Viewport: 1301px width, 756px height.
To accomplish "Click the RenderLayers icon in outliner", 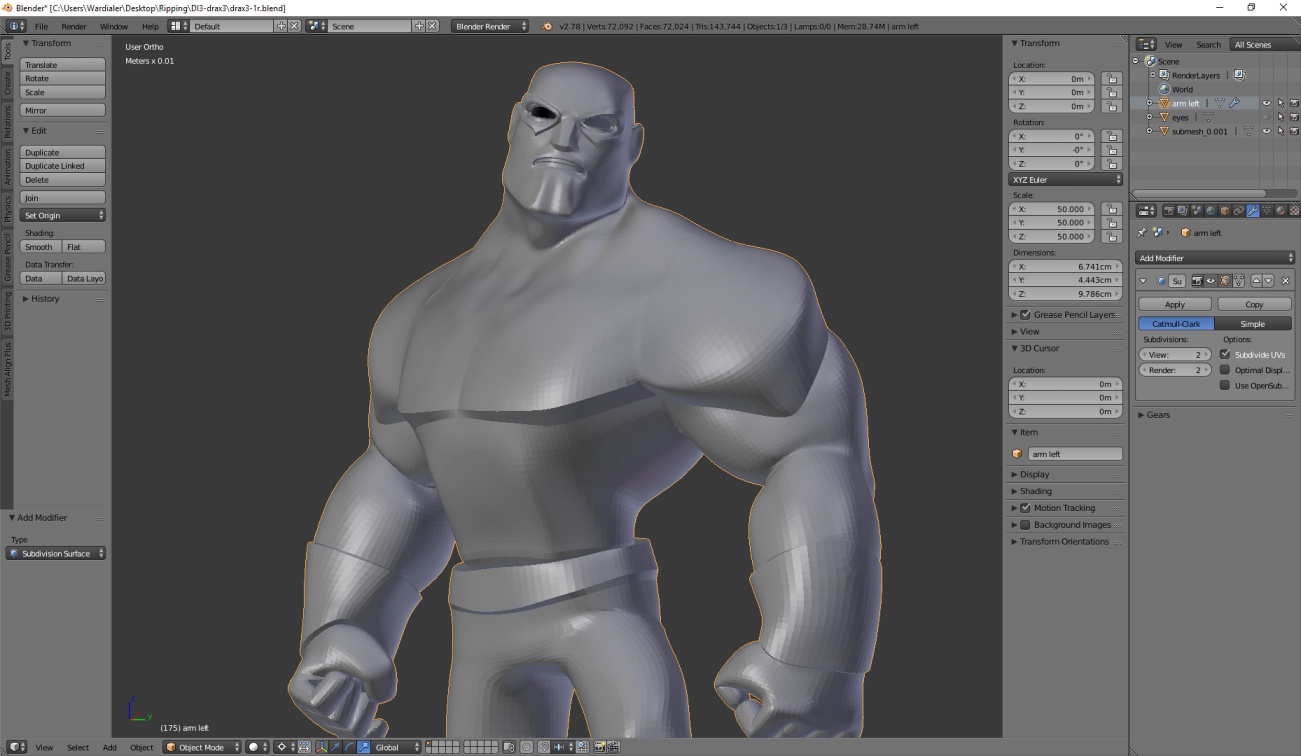I will click(1165, 75).
